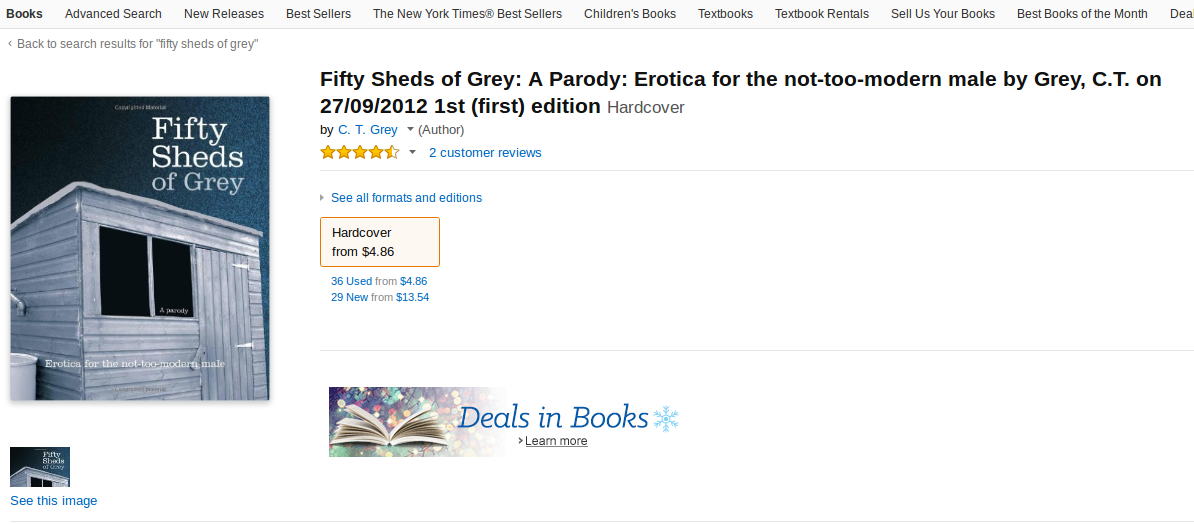Open the C. T. Grey author link
1194x524 pixels.
point(368,130)
